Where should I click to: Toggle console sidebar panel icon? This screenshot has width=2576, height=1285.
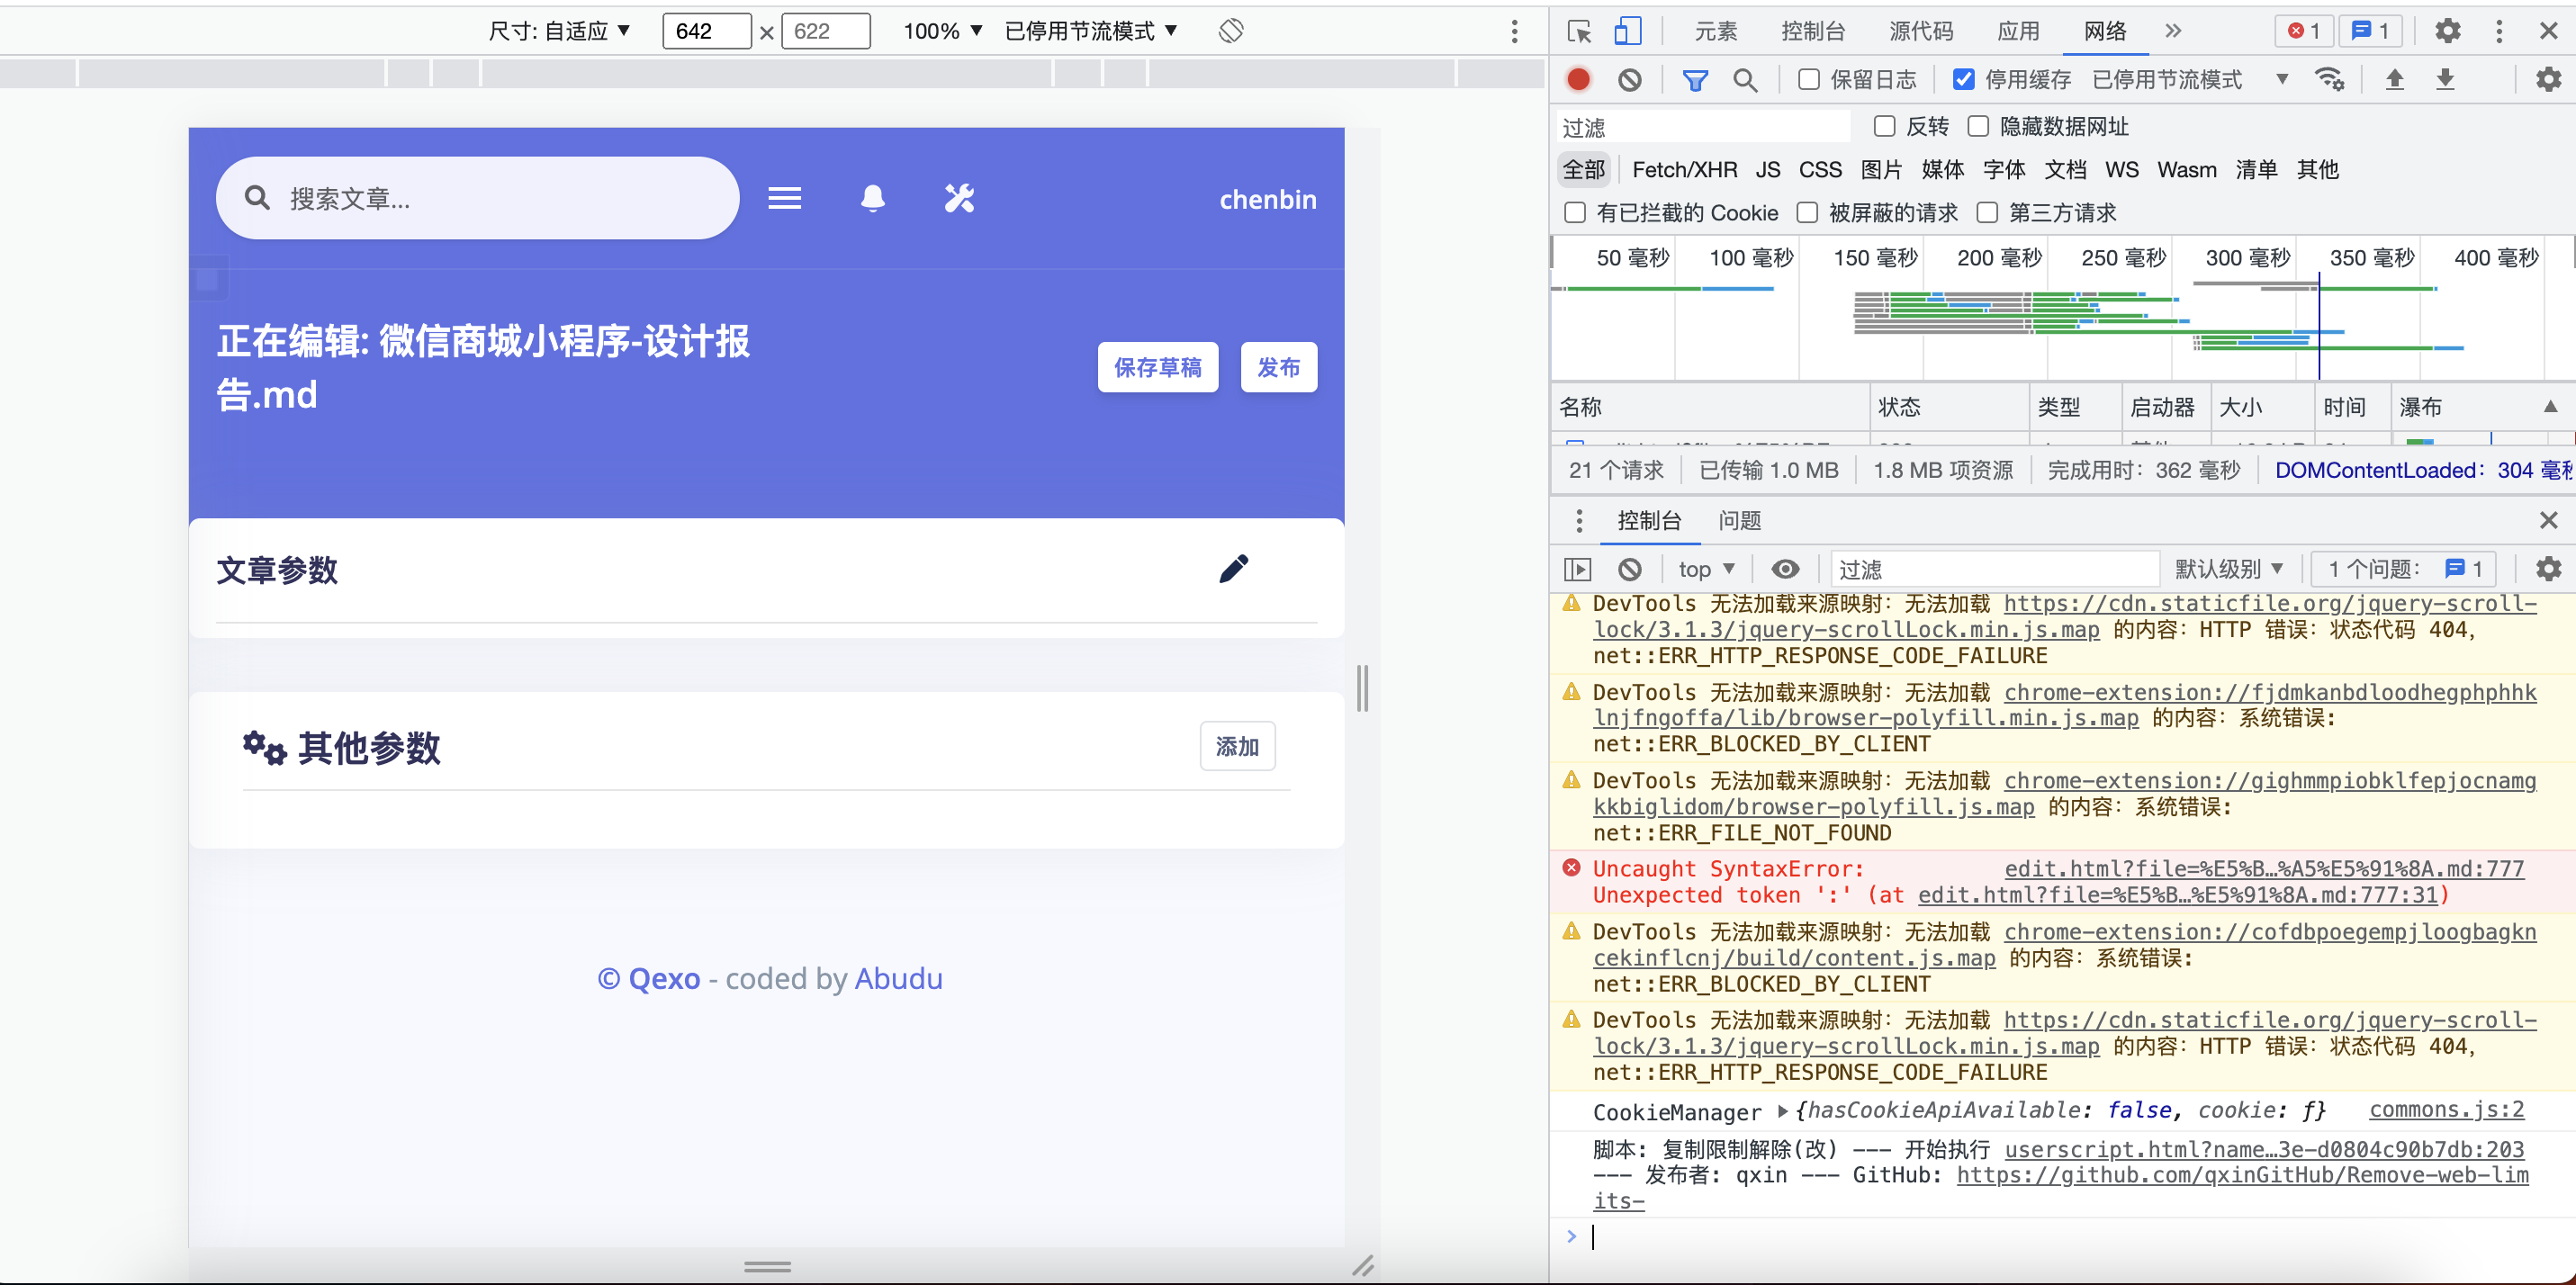1577,569
